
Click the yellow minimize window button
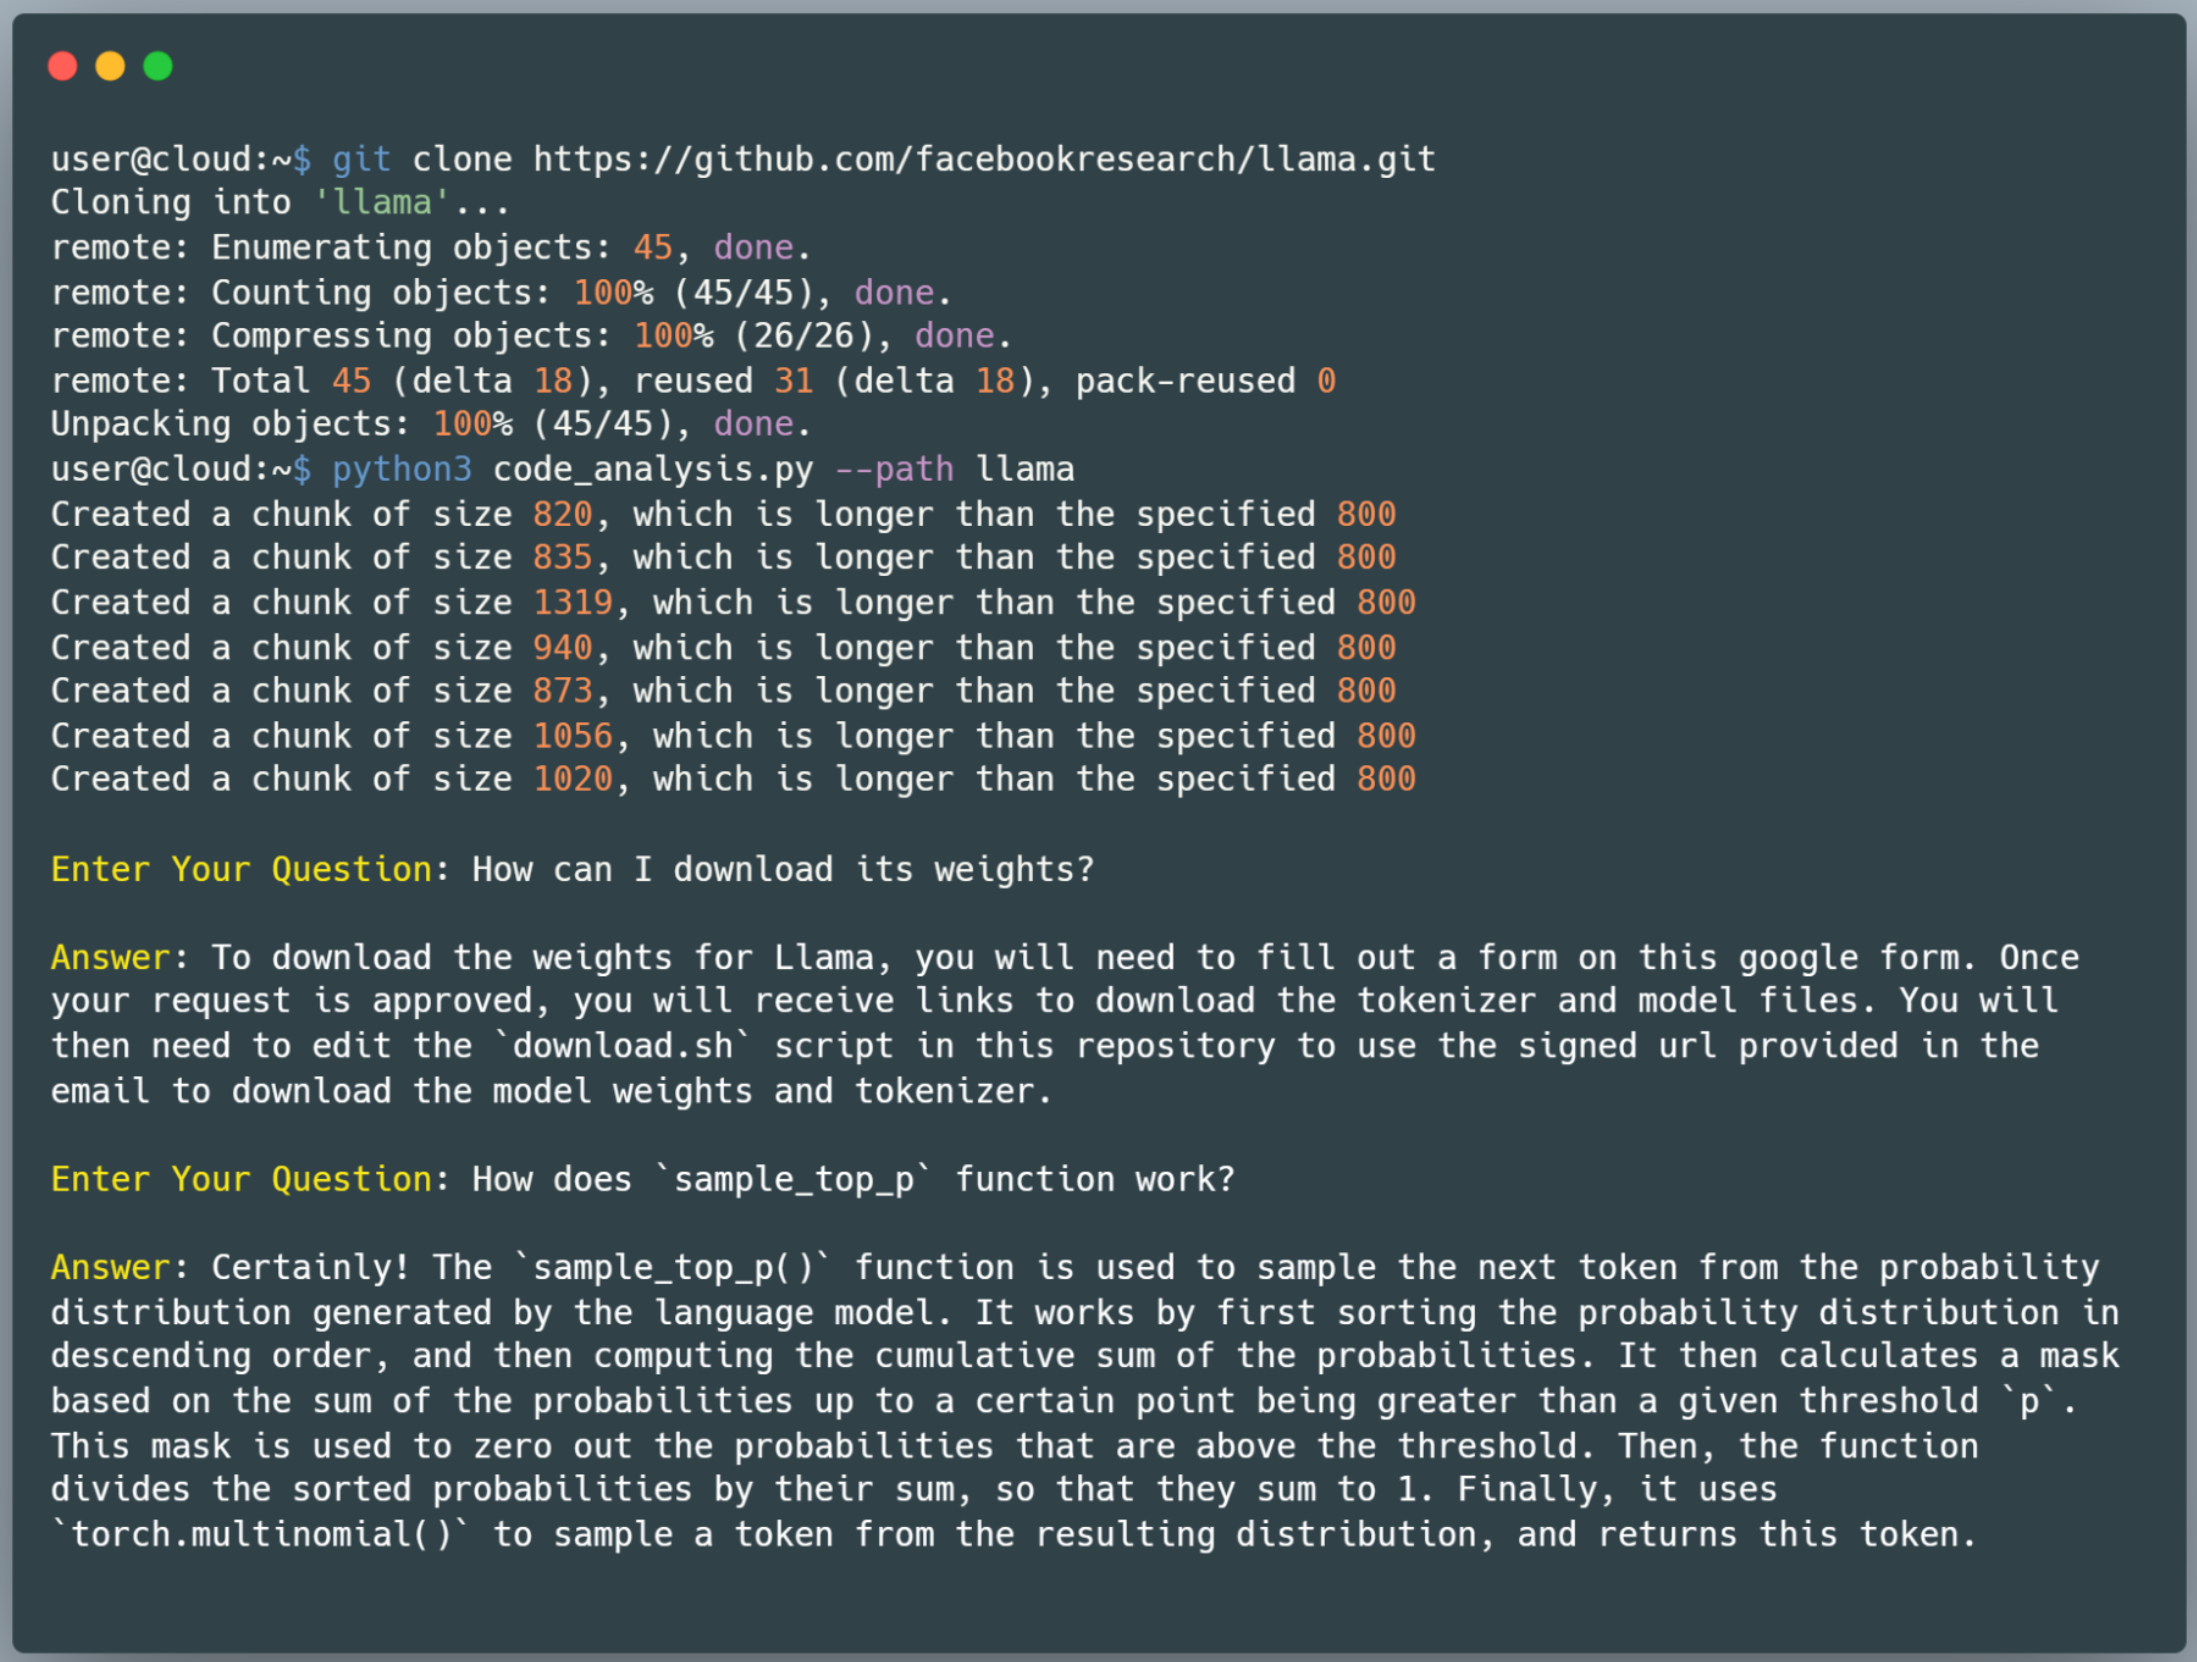pyautogui.click(x=110, y=66)
